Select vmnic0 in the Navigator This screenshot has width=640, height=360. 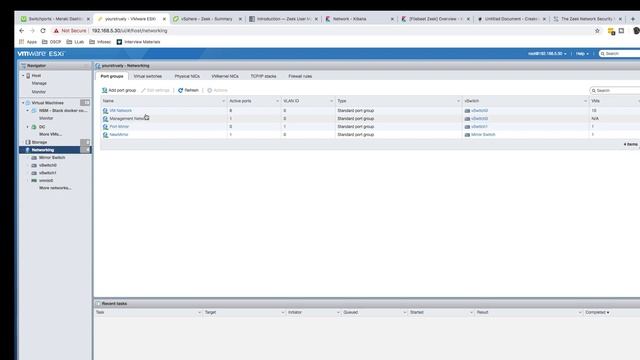click(46, 180)
